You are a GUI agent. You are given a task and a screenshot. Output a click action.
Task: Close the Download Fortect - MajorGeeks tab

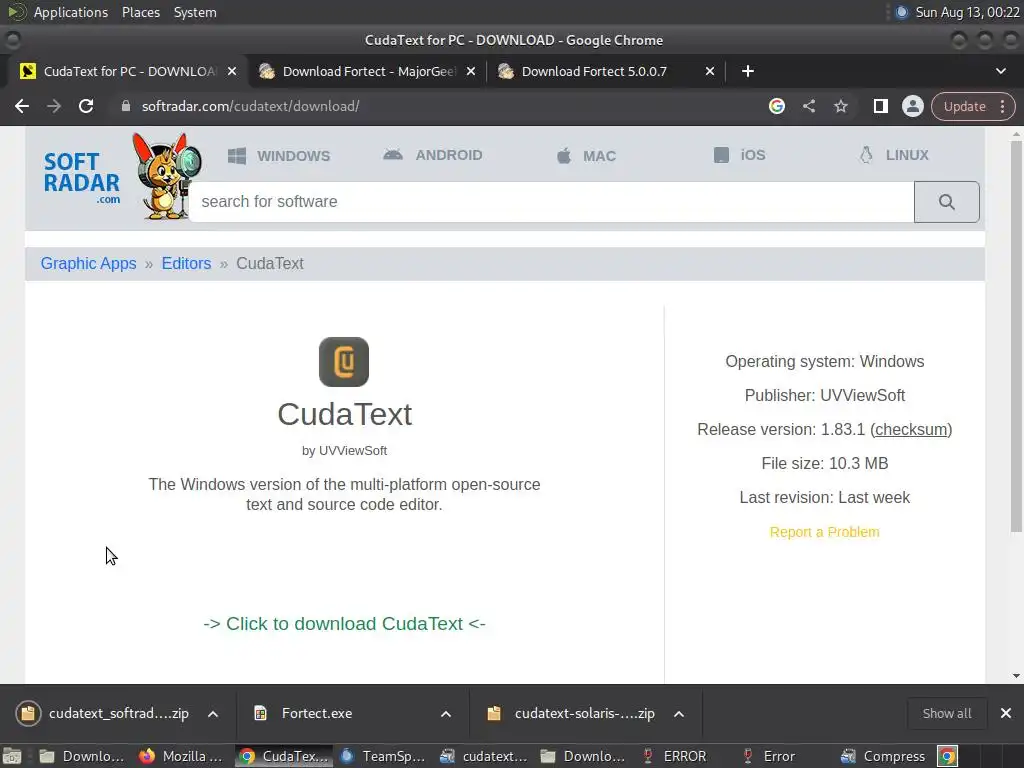pyautogui.click(x=471, y=71)
